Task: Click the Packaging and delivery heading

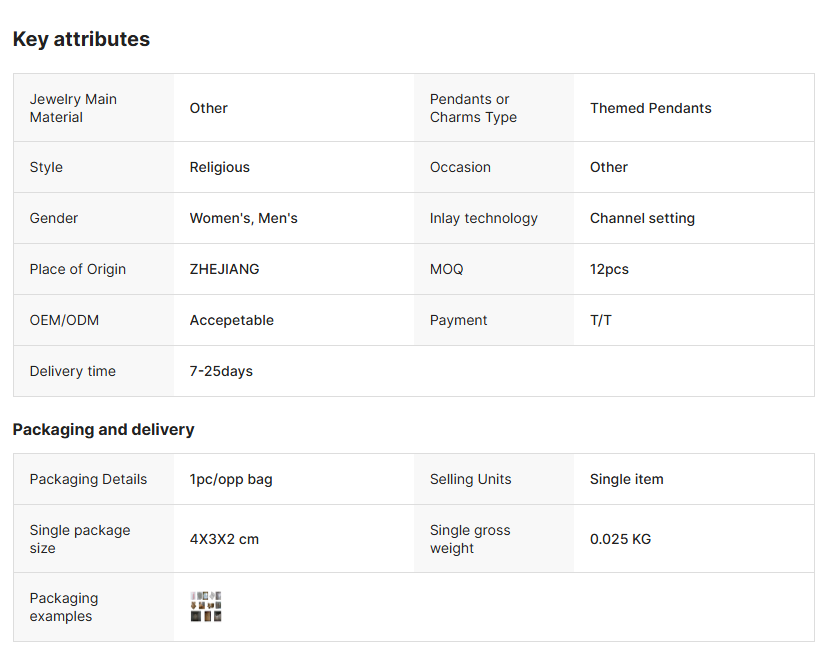Action: 103,430
